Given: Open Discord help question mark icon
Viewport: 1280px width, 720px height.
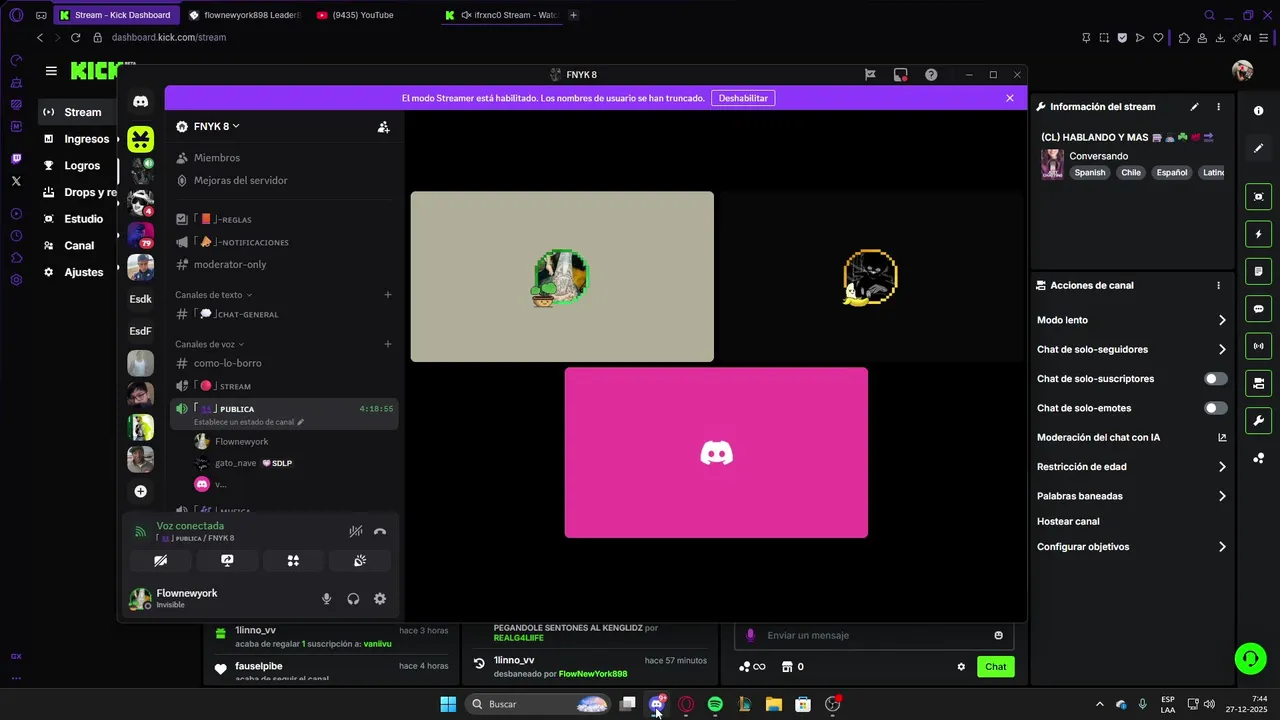Looking at the screenshot, I should [931, 74].
